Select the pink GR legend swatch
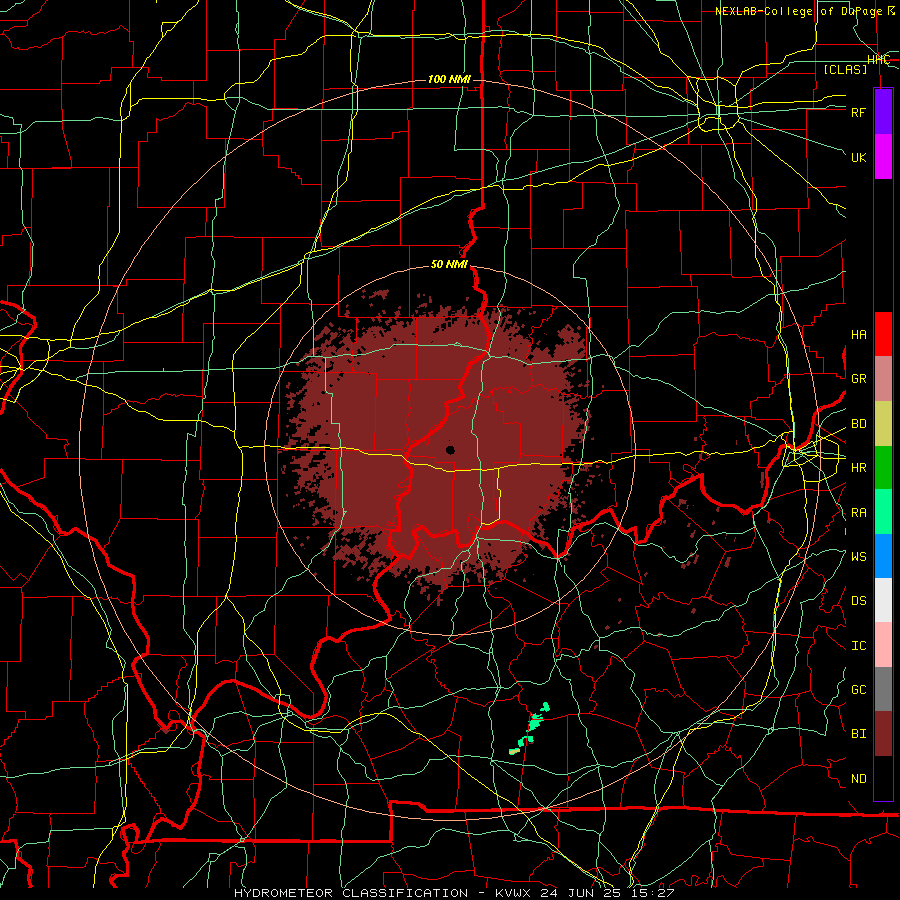The height and width of the screenshot is (900, 900). click(x=883, y=378)
